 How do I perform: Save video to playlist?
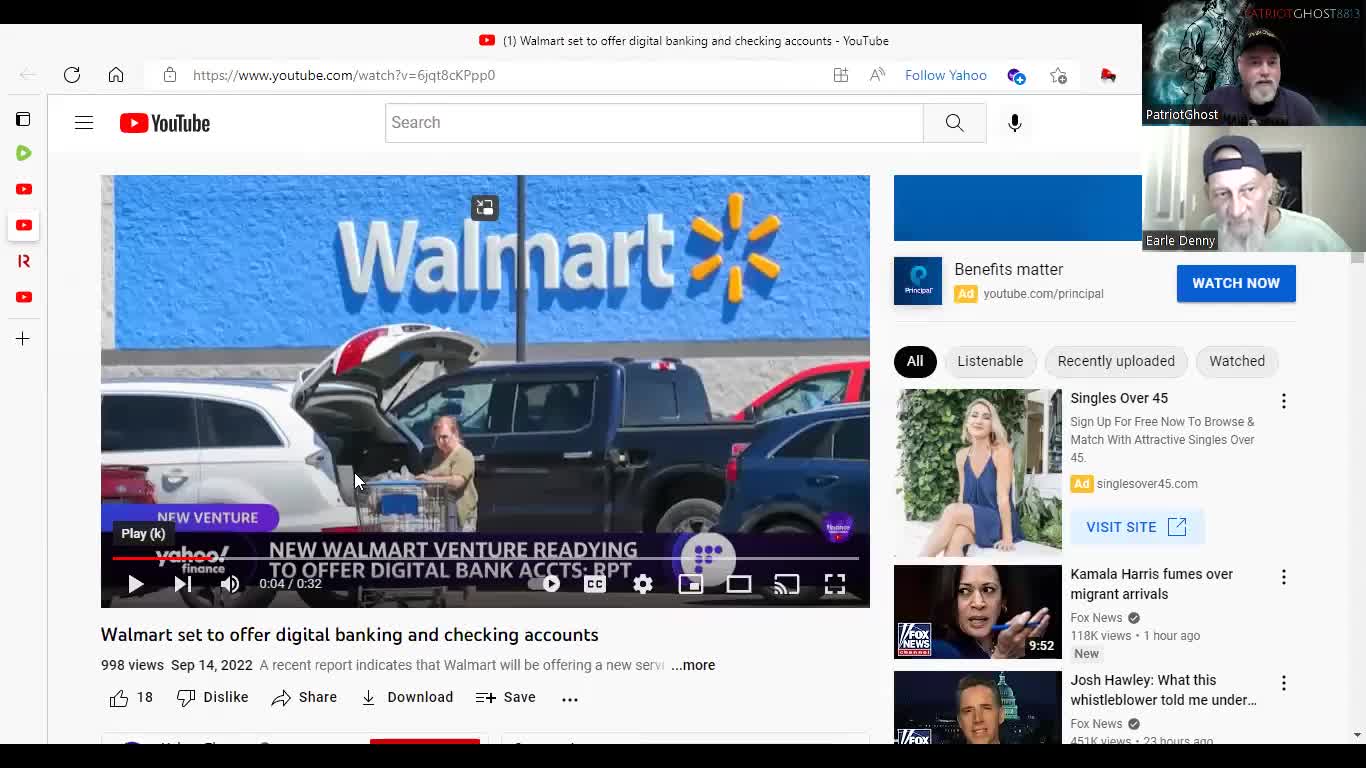click(x=506, y=698)
